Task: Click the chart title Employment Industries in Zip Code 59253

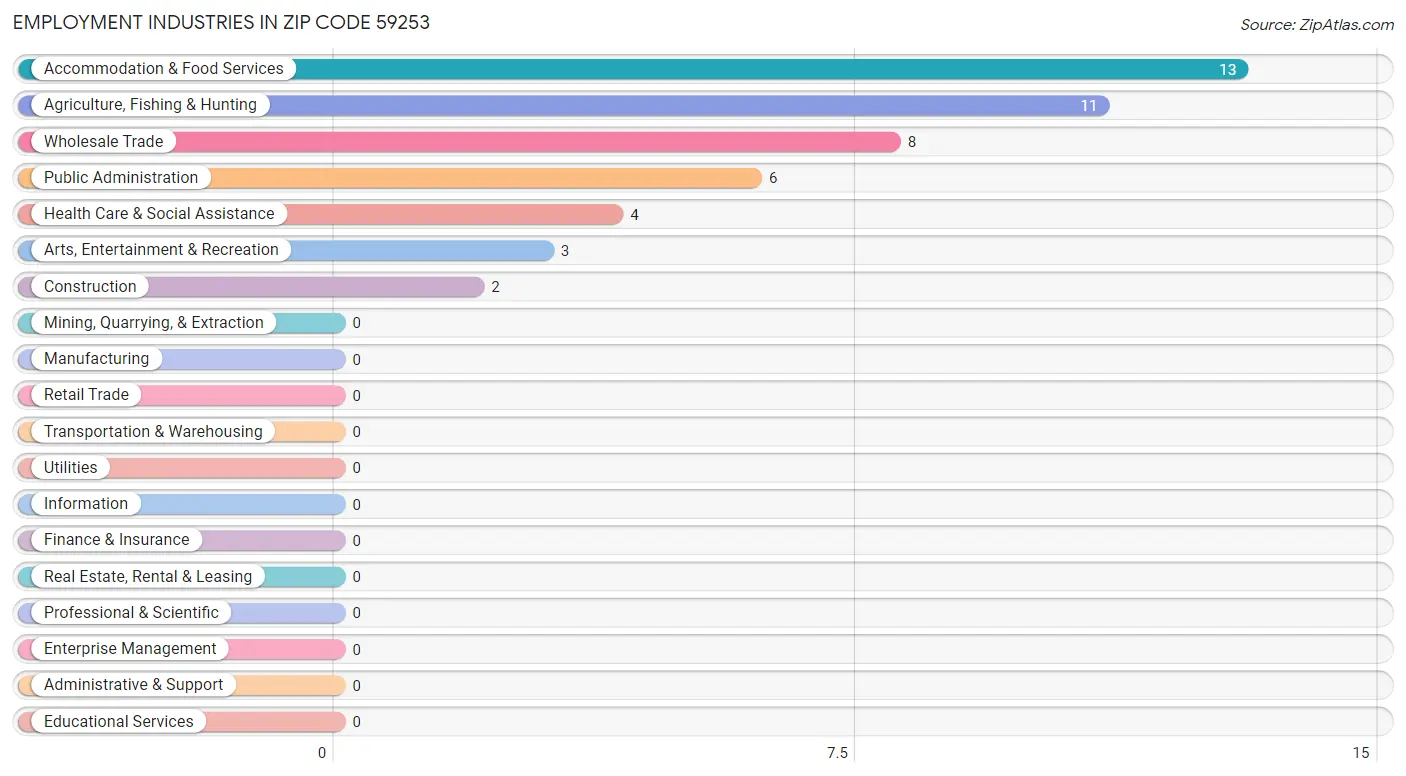Action: [221, 22]
